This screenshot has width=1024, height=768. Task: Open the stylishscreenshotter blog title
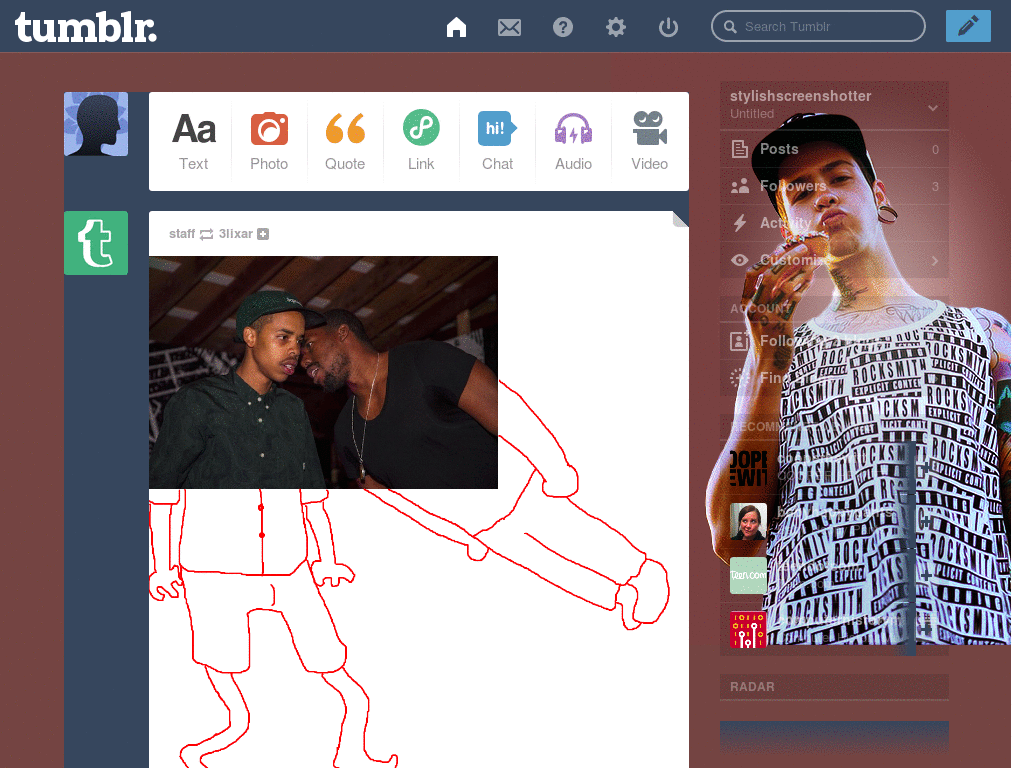tap(800, 96)
